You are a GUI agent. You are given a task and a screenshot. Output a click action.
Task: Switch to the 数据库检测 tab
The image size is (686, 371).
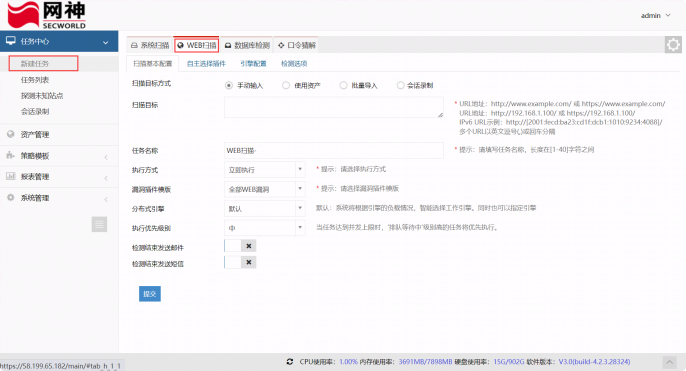click(247, 45)
